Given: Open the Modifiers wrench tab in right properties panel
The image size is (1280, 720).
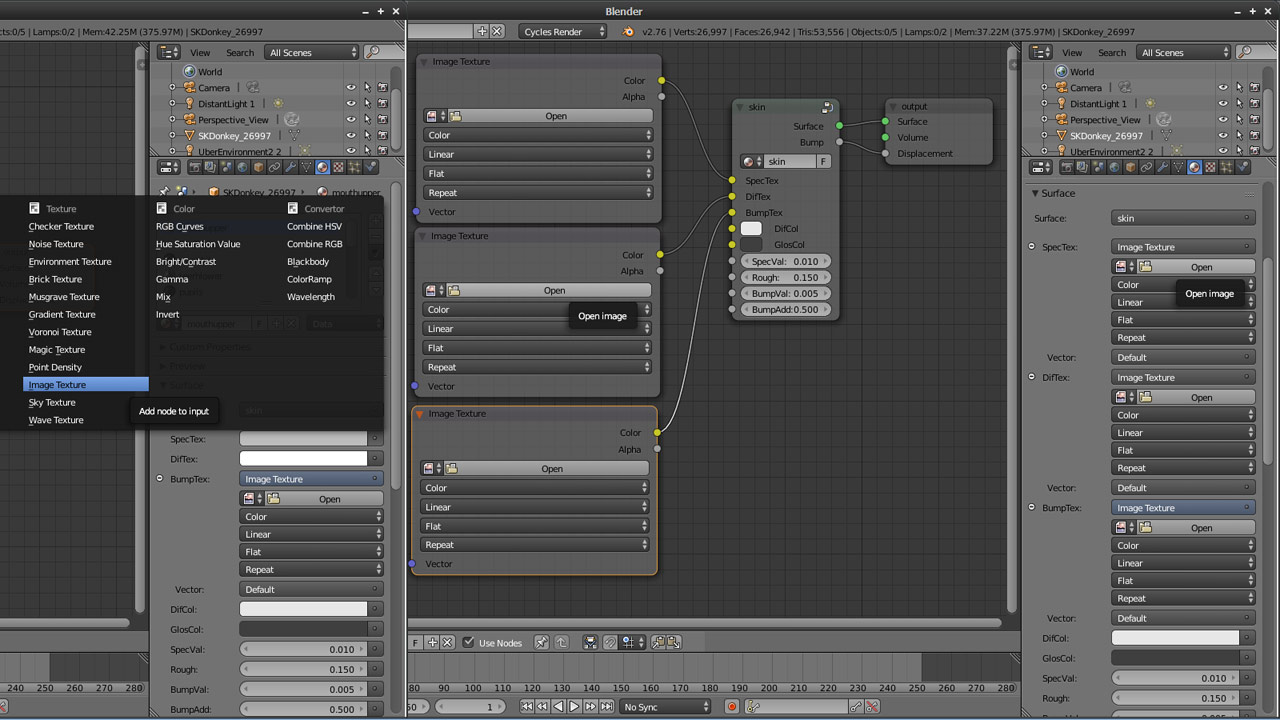Looking at the screenshot, I should point(1162,168).
